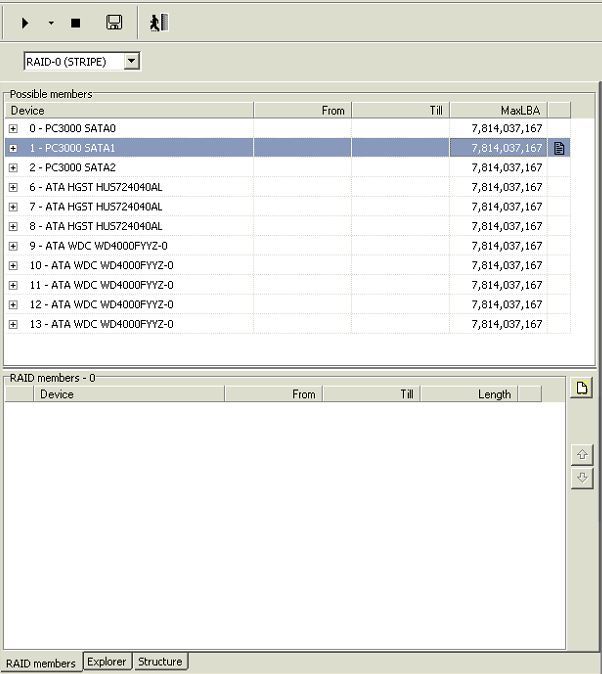
Task: Move RAID member up with the arrow button
Action: 582,455
